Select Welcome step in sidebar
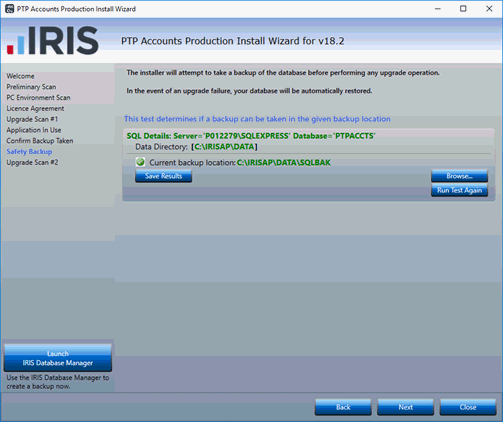This screenshot has width=503, height=422. (20, 76)
